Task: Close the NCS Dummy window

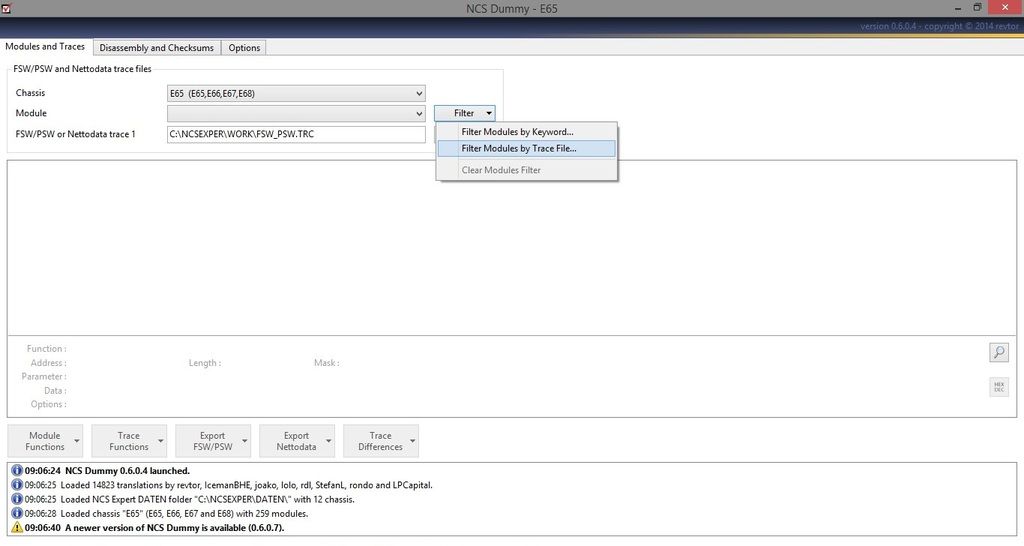Action: (x=1005, y=8)
